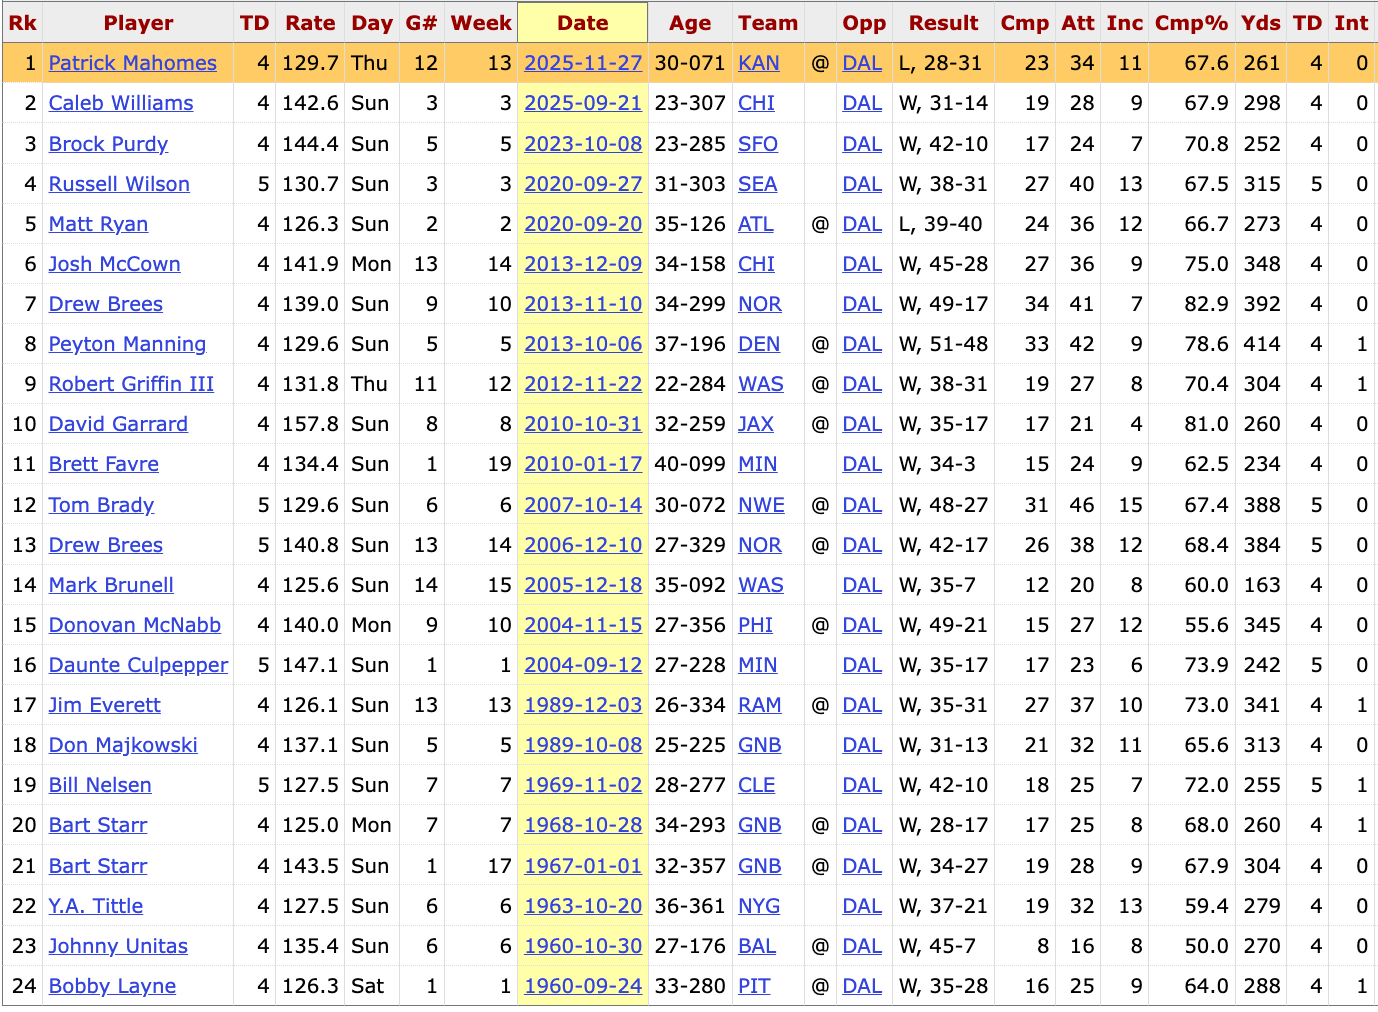Sort by Cmp% column header
Viewport: 1378px width, 1012px height.
(1191, 23)
